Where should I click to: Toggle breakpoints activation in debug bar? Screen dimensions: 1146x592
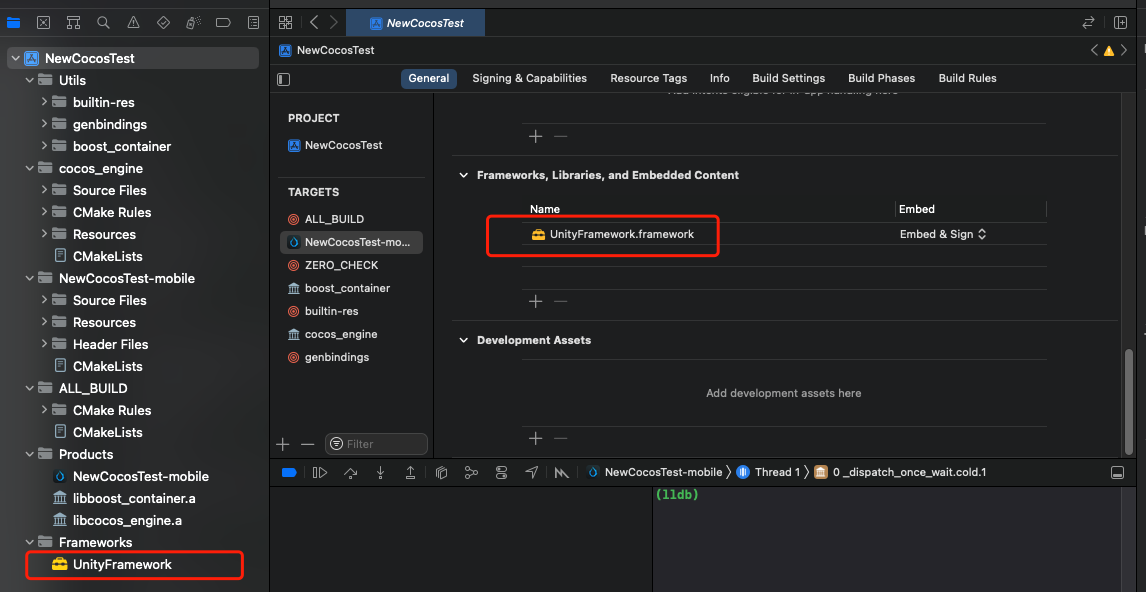(289, 472)
